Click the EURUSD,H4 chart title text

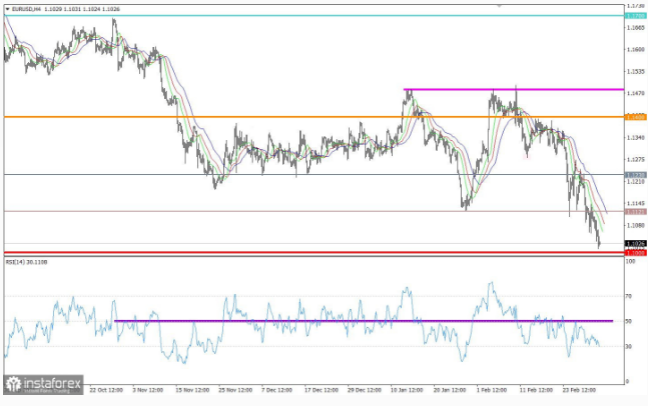tap(26, 9)
